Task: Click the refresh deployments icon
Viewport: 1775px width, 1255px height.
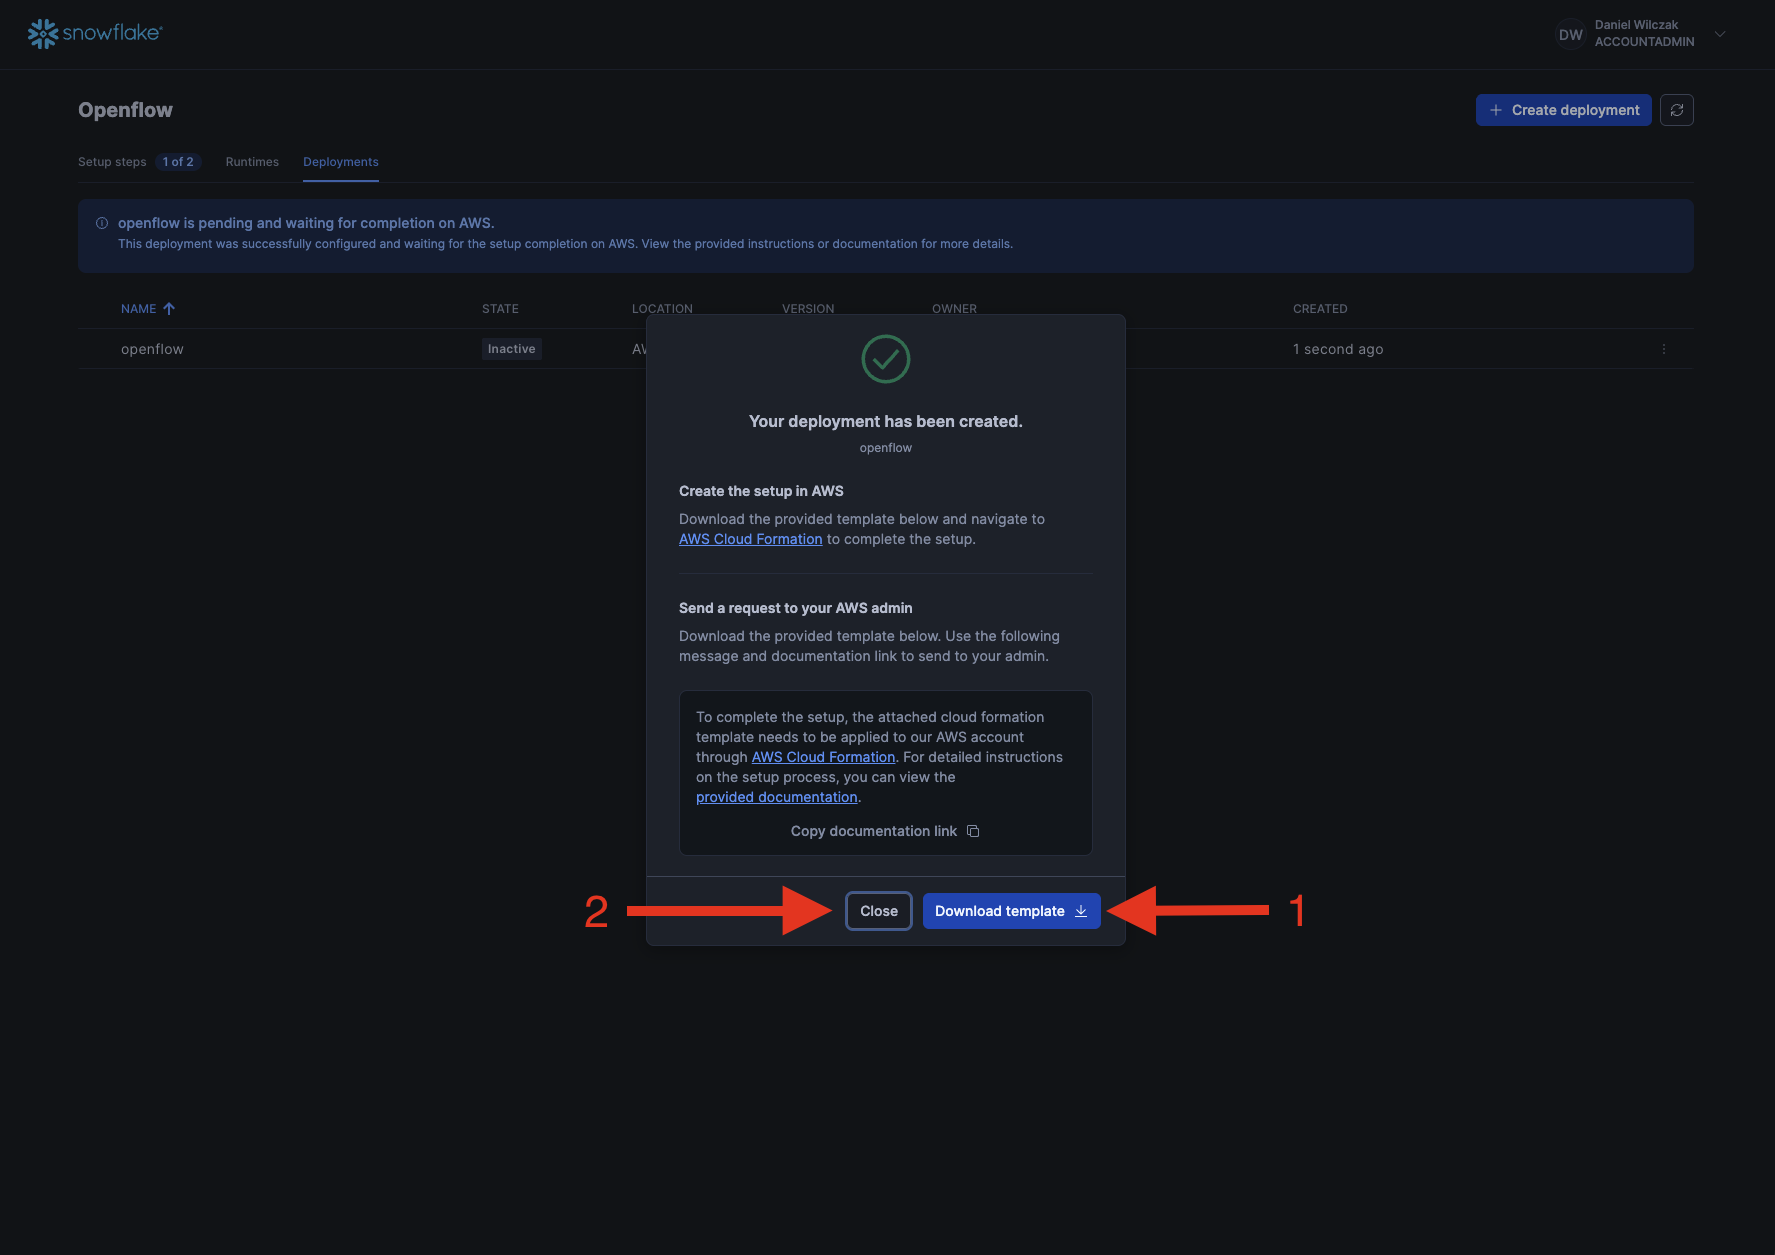Action: 1676,110
